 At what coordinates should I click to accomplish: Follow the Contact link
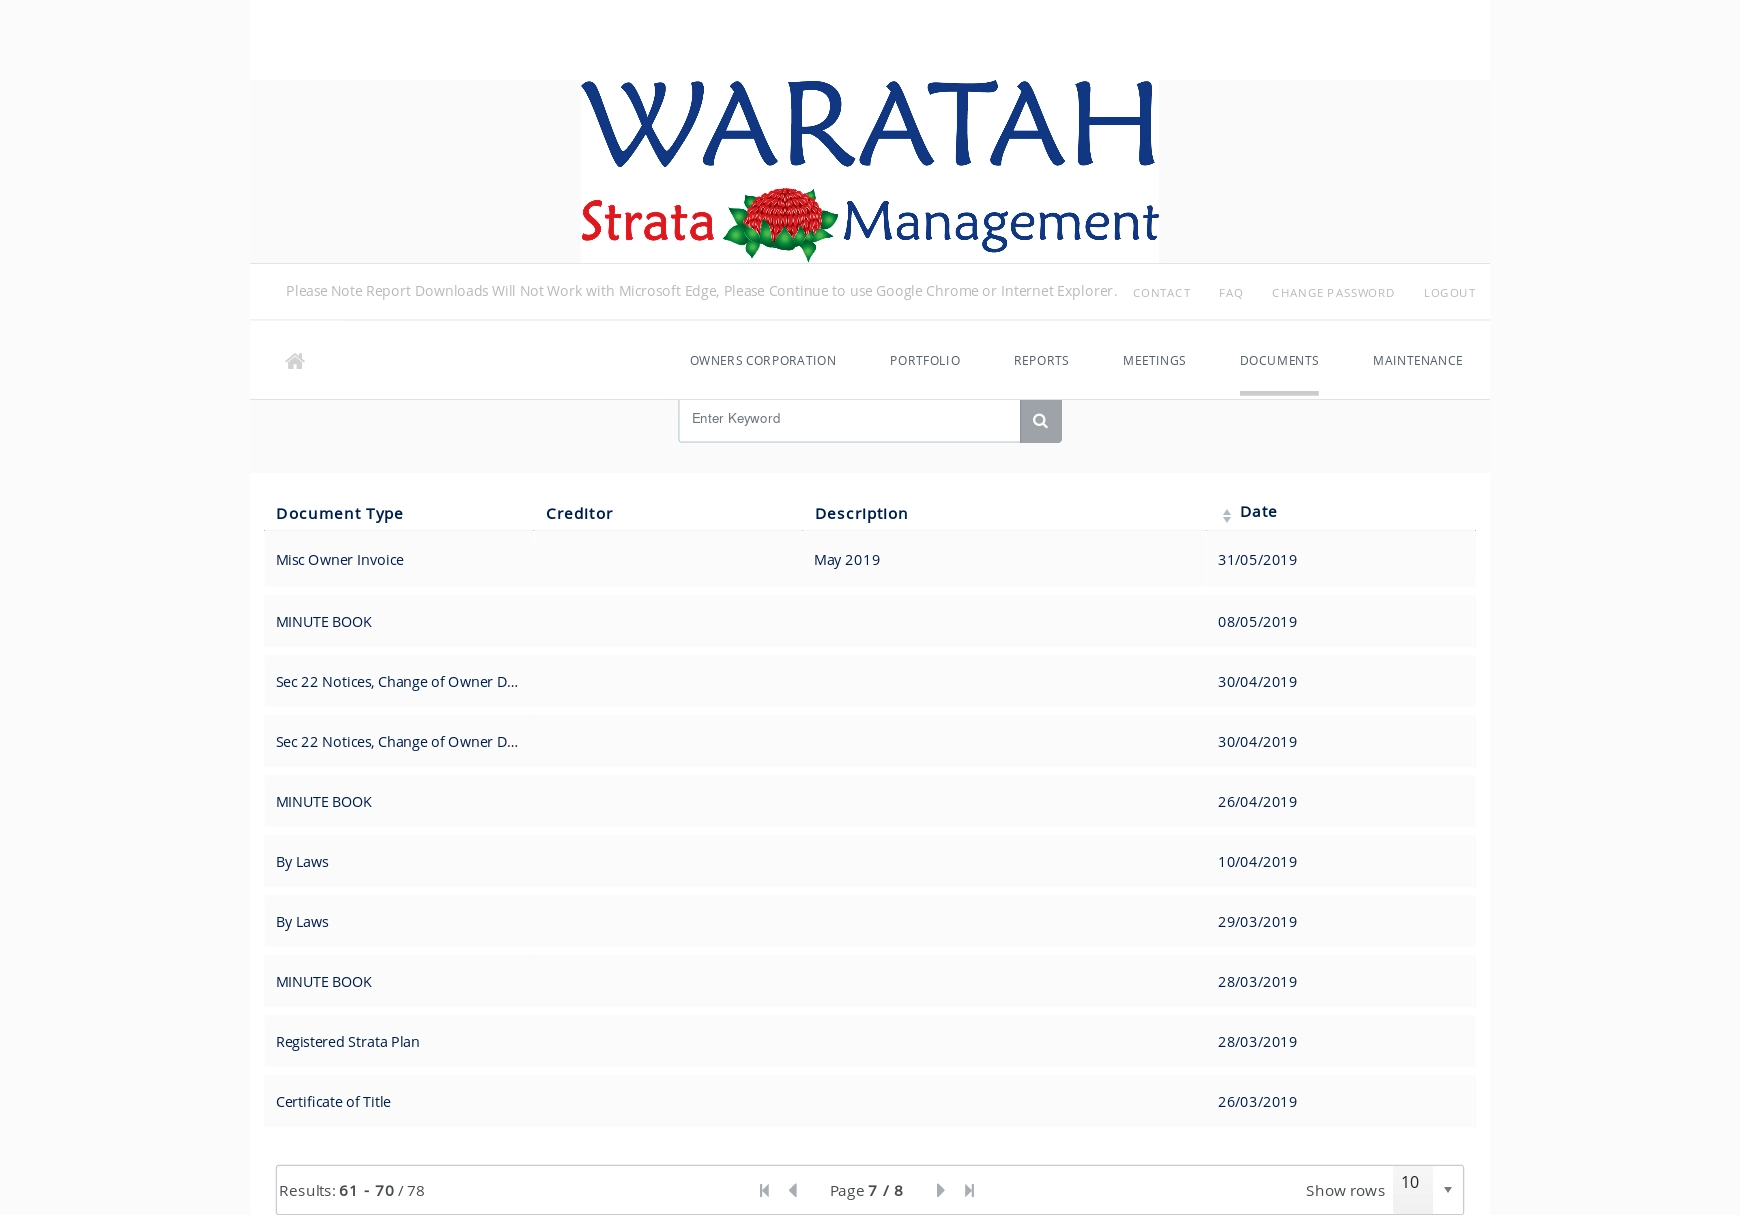click(1162, 293)
